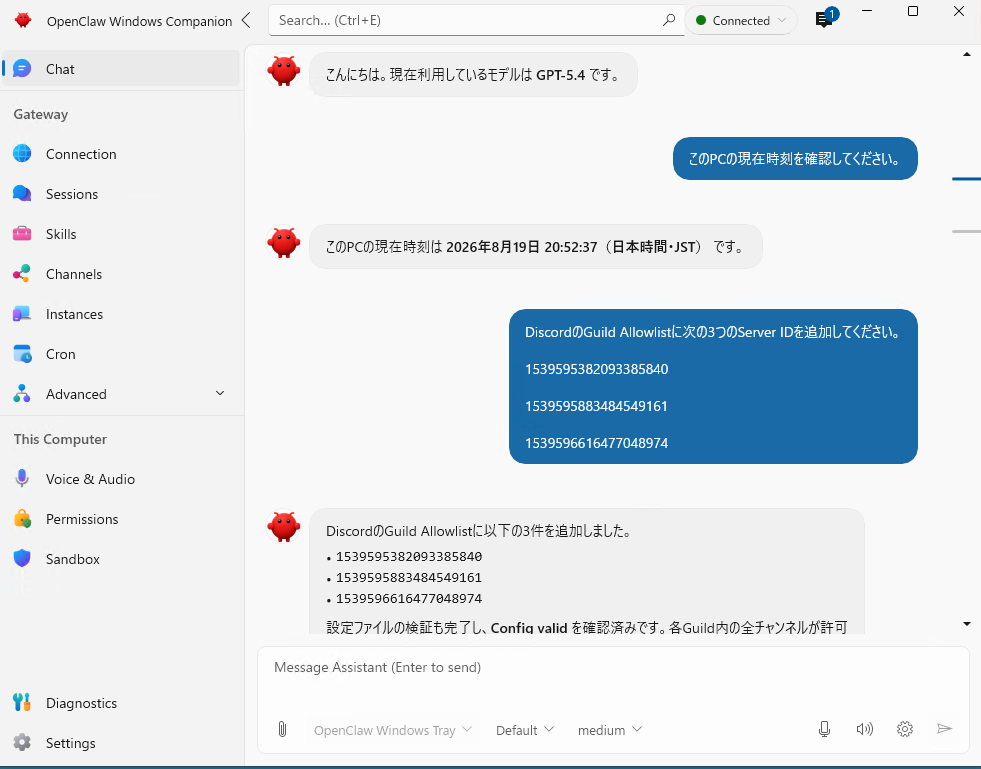Click the chat scrollbar down arrow
Screen dimensions: 981x769
click(967, 624)
